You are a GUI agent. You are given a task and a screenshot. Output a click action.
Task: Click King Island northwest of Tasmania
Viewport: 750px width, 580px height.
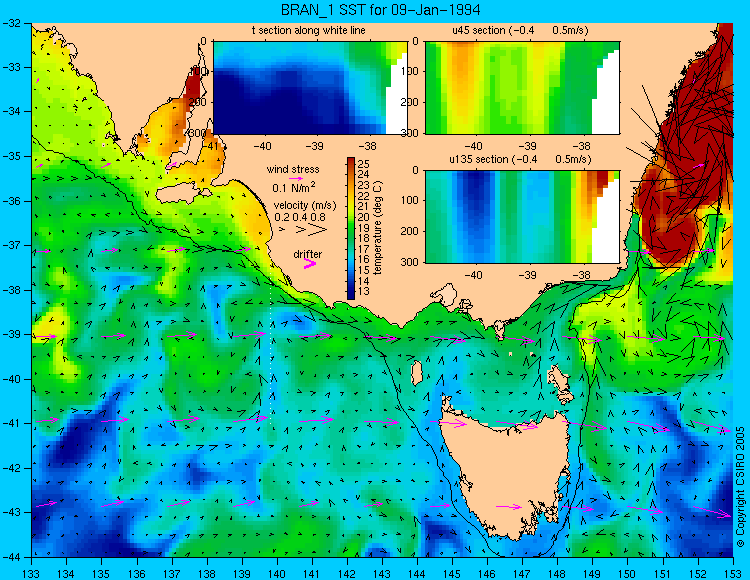click(x=417, y=373)
